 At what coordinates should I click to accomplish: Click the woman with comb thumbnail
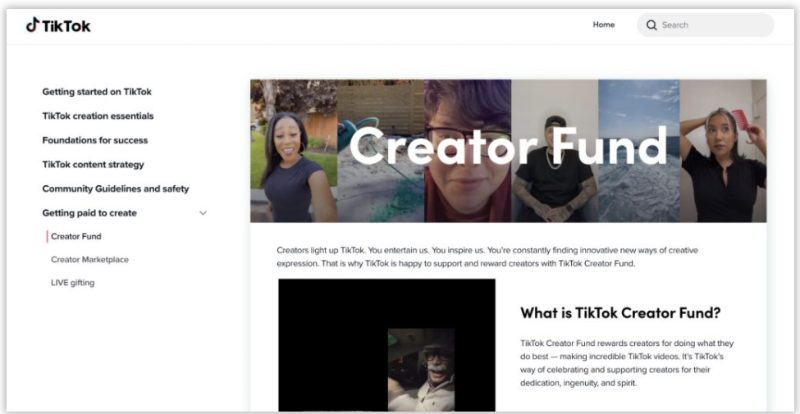tap(723, 151)
